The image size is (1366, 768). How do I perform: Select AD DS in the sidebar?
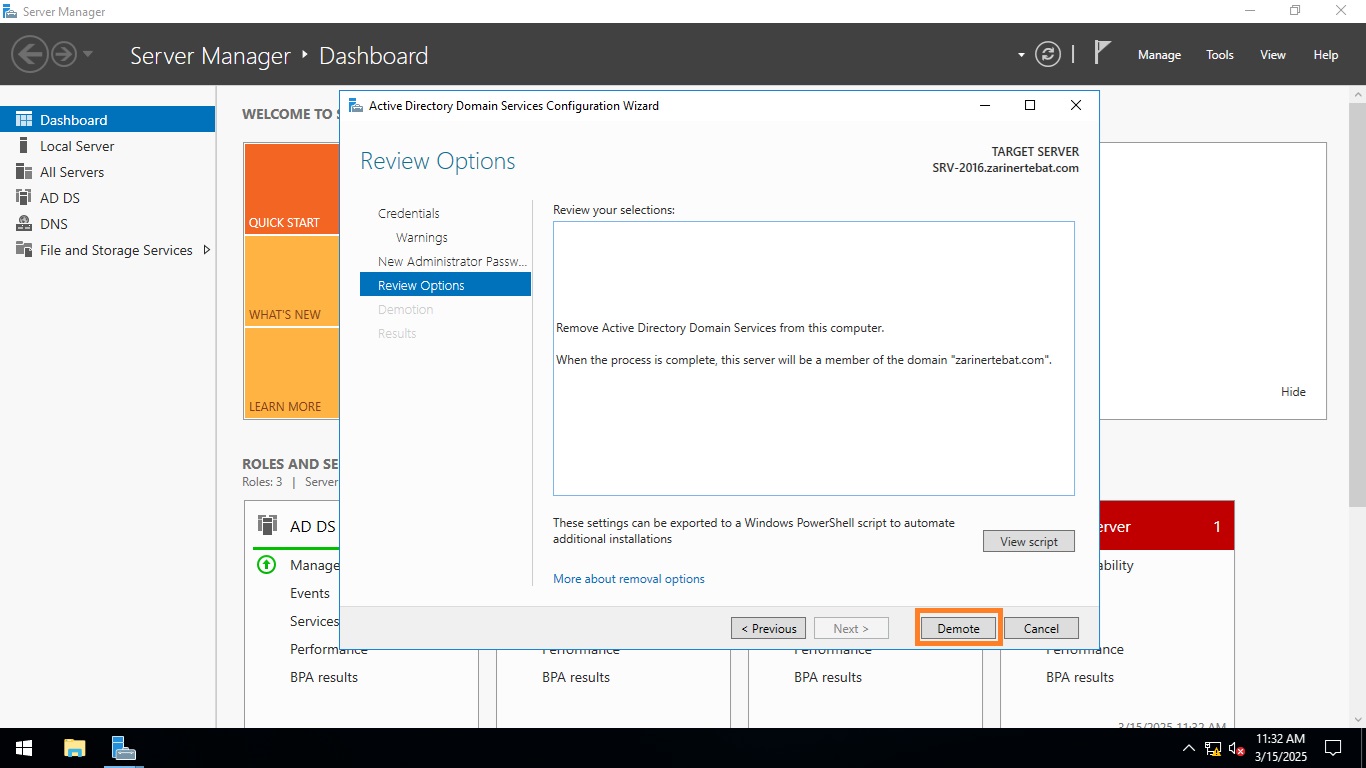(107, 197)
